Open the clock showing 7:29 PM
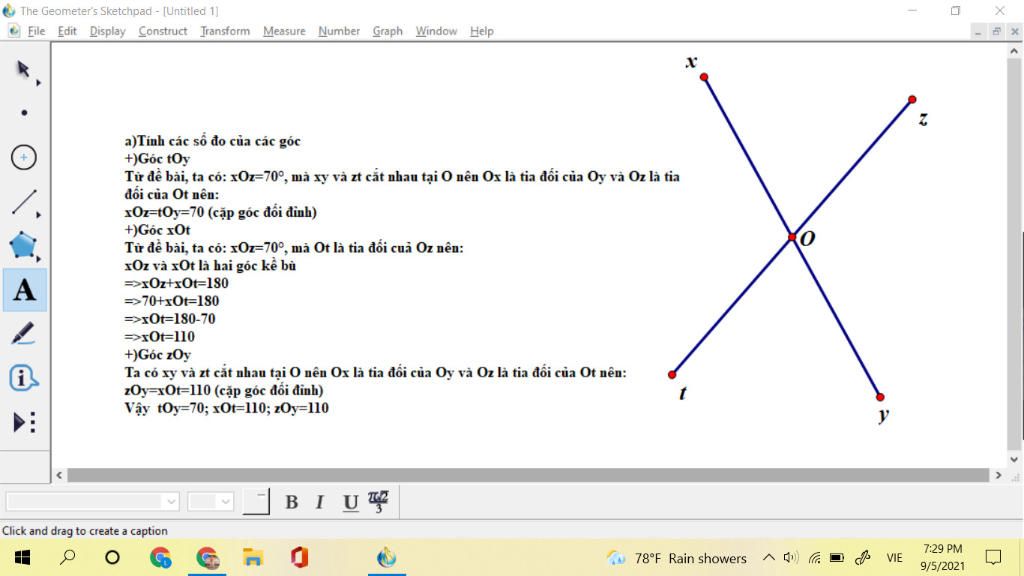This screenshot has height=576, width=1024. pyautogui.click(x=942, y=557)
